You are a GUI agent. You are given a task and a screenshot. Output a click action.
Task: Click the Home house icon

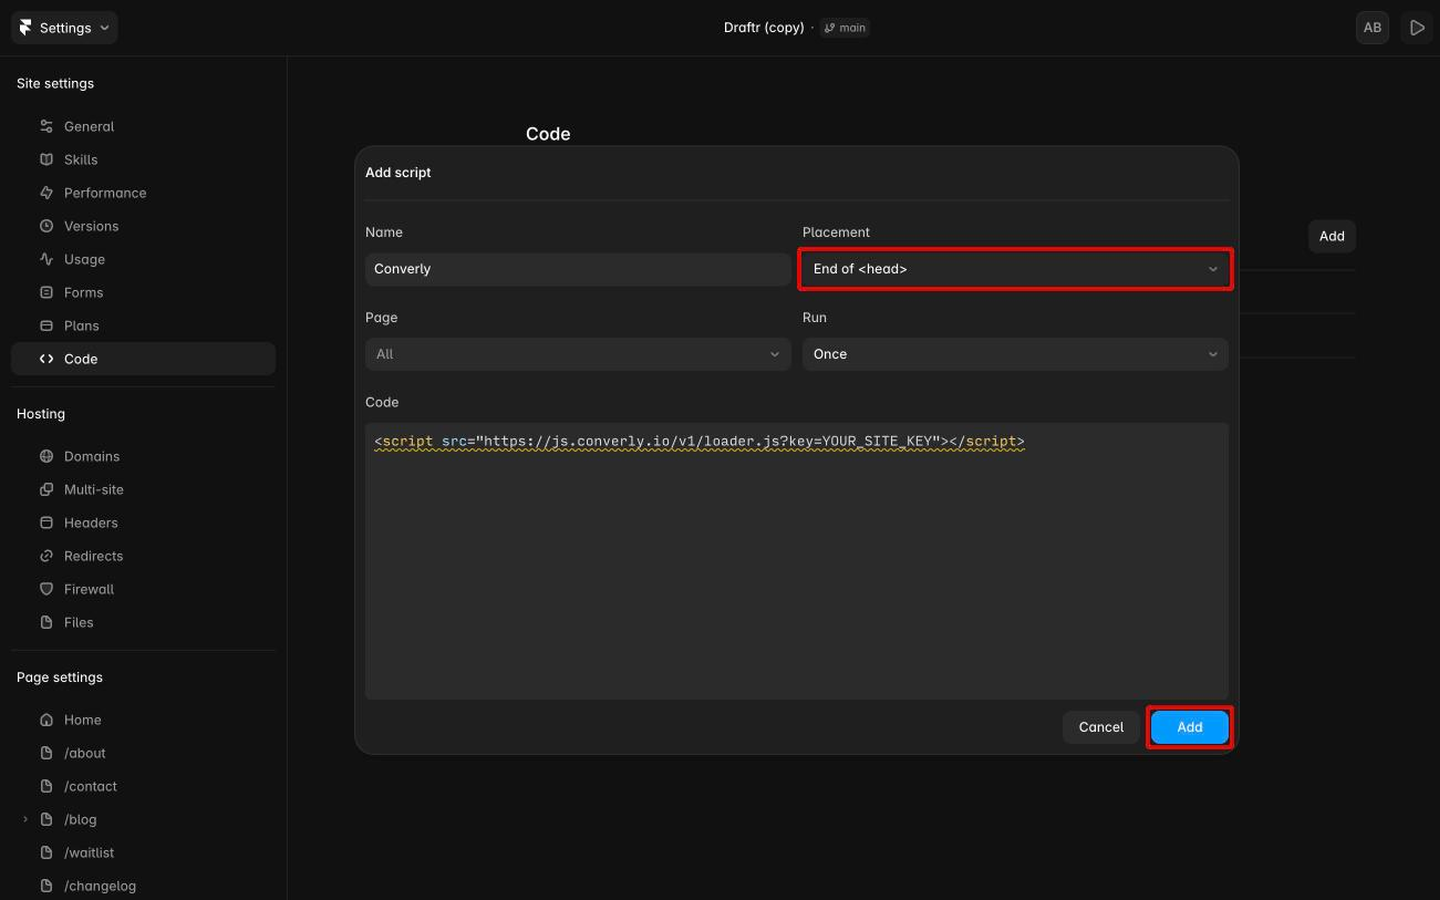(46, 720)
